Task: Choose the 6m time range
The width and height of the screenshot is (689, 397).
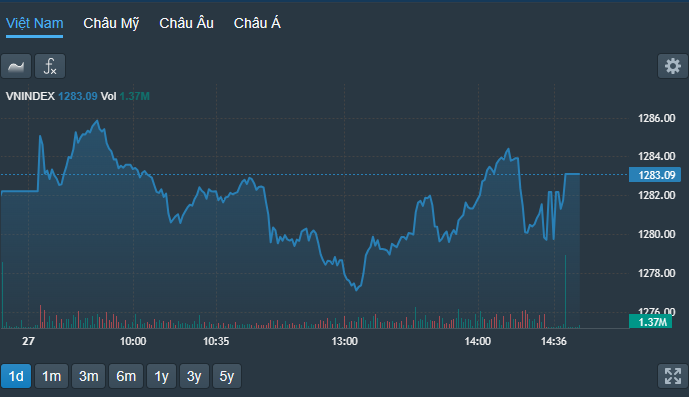Action: coord(126,376)
